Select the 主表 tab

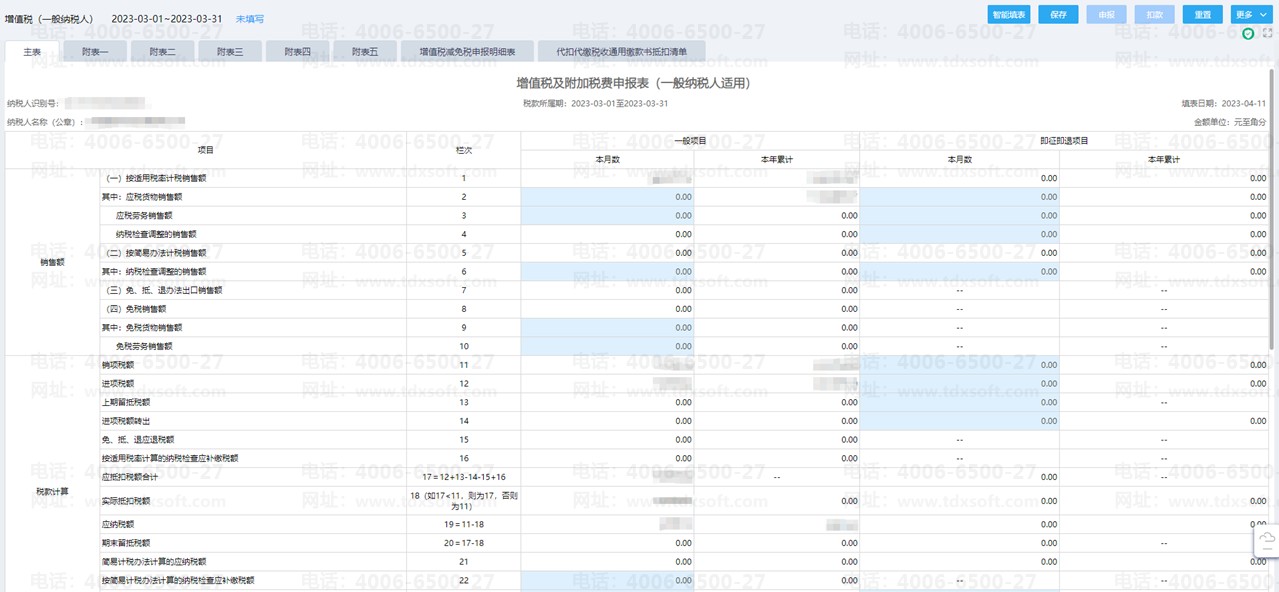pos(31,51)
